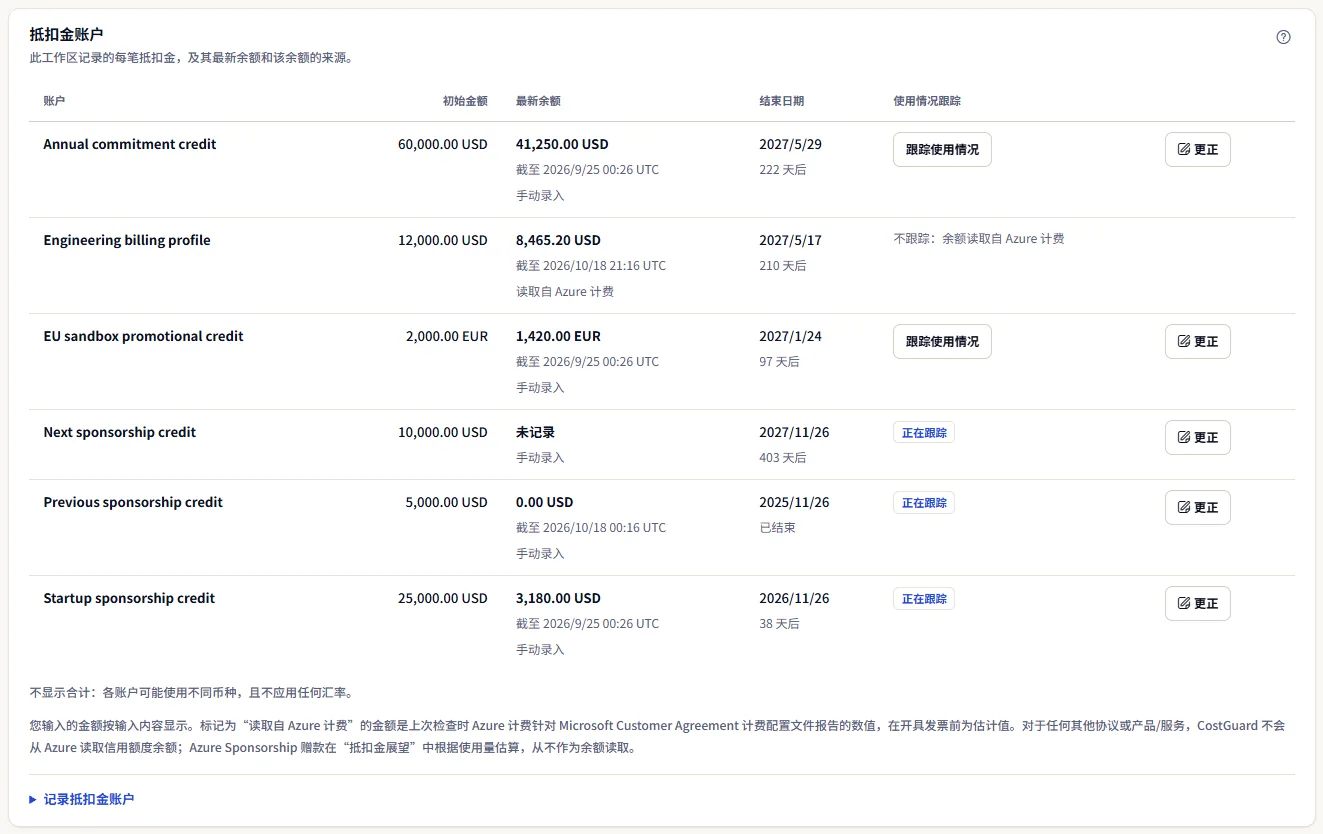Click the 抵扣金账户 panel title
Screen dimensions: 1323x834
[67, 34]
